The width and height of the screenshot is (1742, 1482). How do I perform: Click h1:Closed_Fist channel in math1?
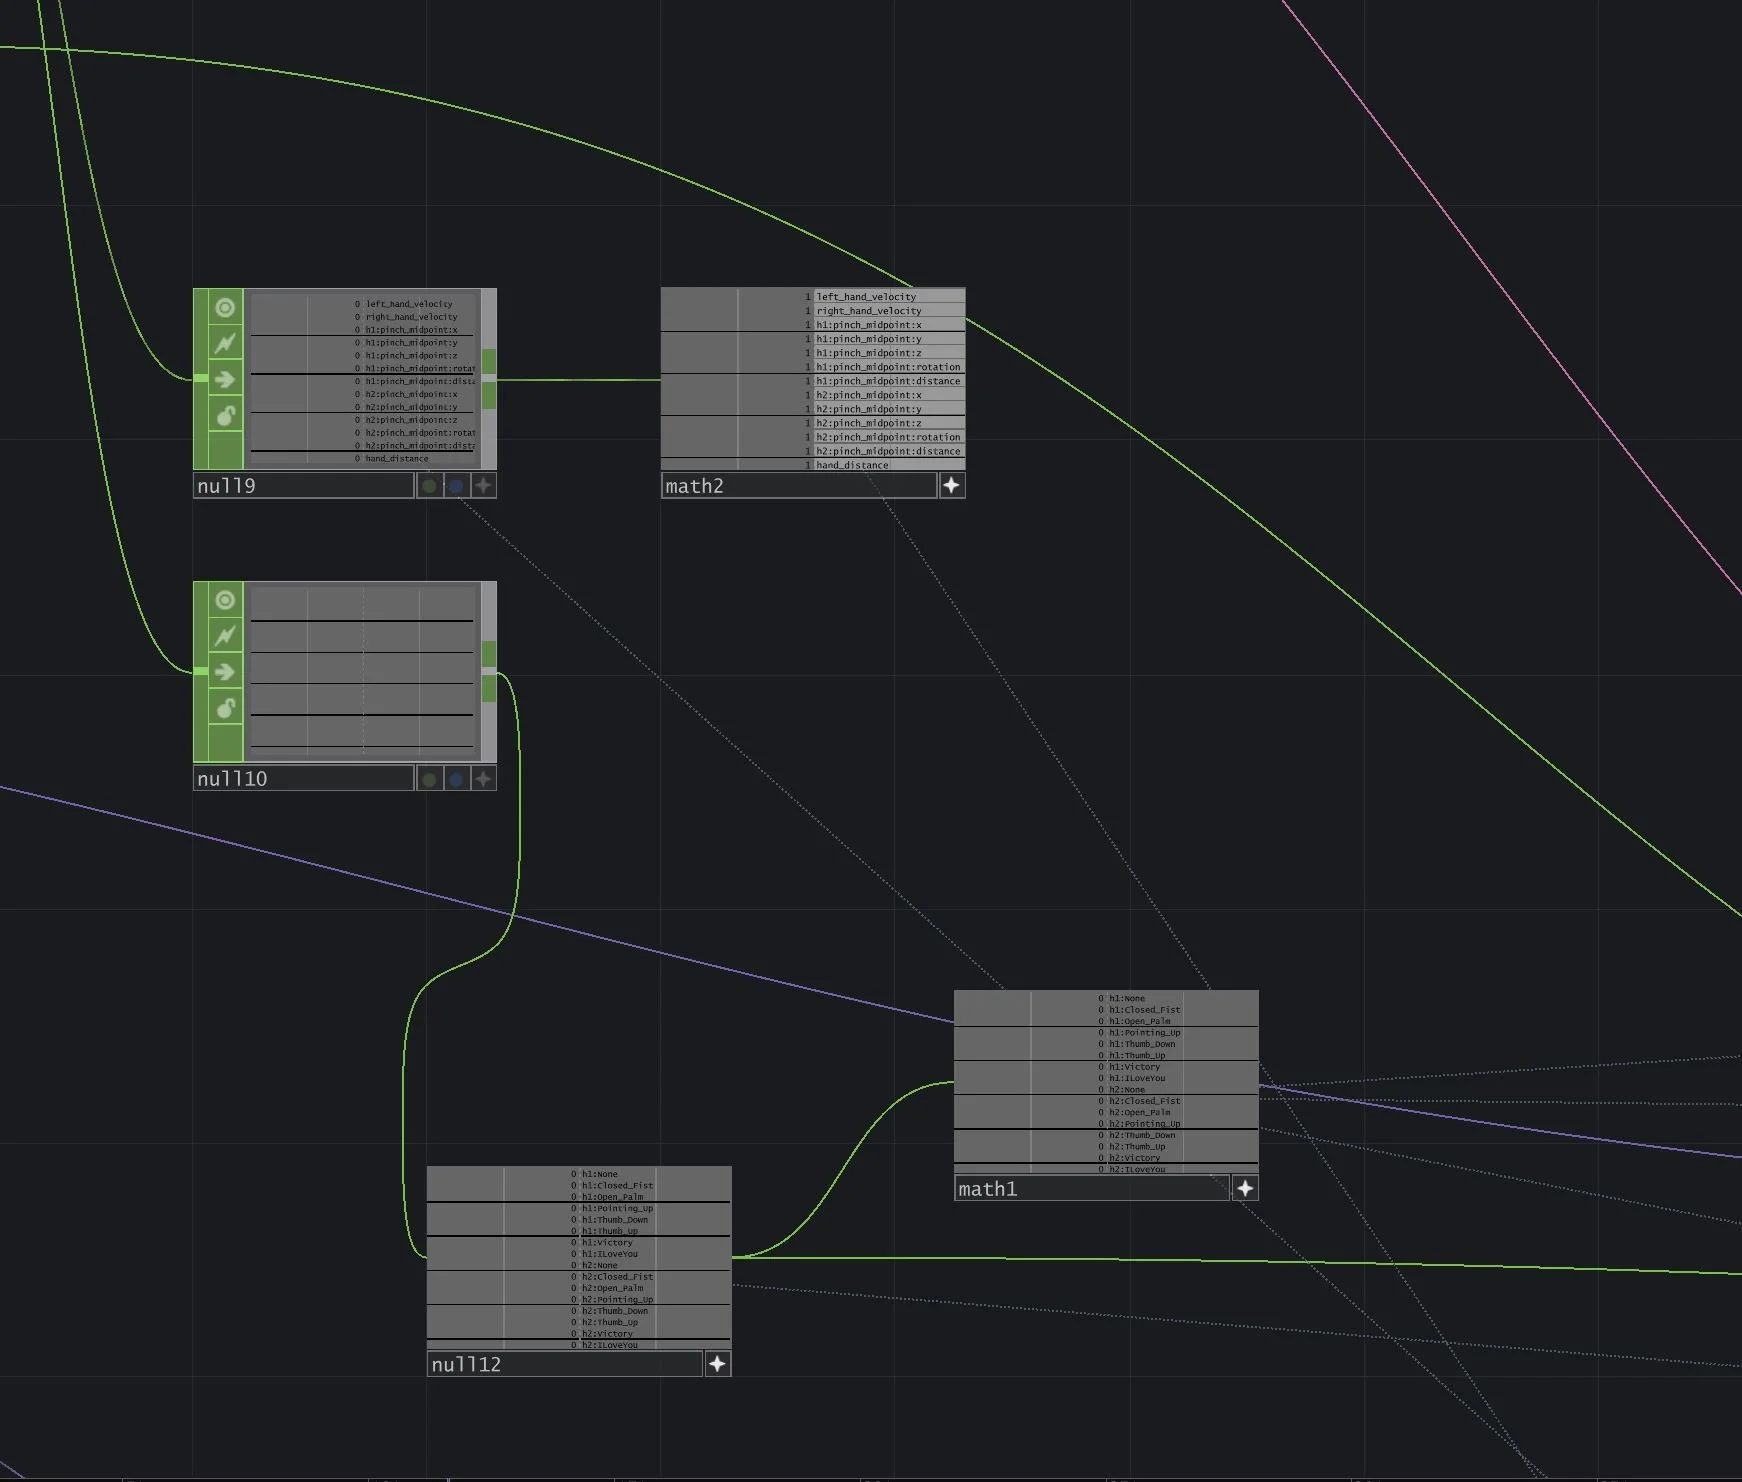pyautogui.click(x=1145, y=1010)
